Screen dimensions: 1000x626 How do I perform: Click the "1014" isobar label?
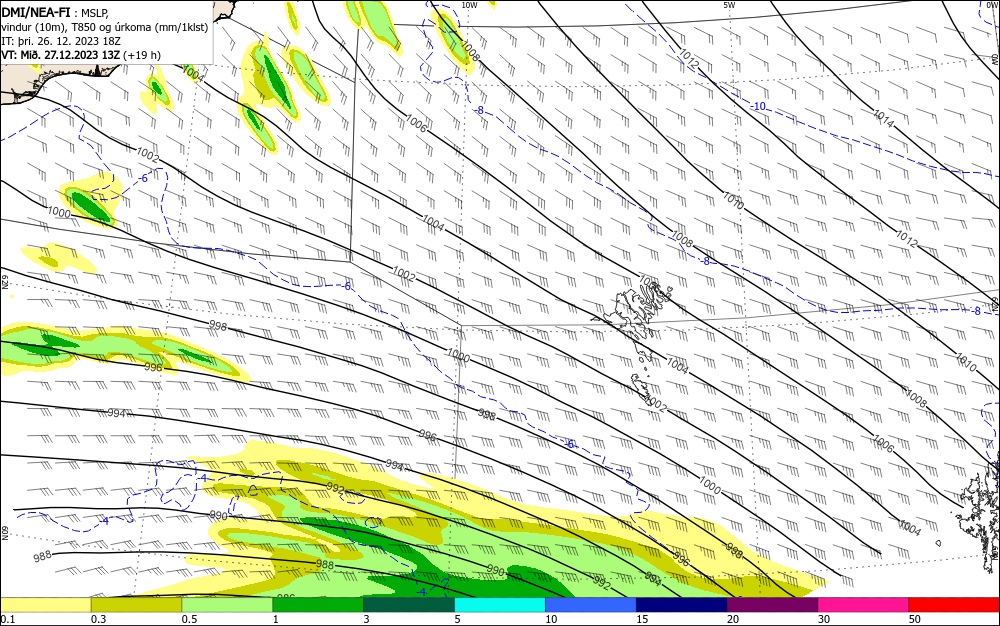tap(883, 119)
